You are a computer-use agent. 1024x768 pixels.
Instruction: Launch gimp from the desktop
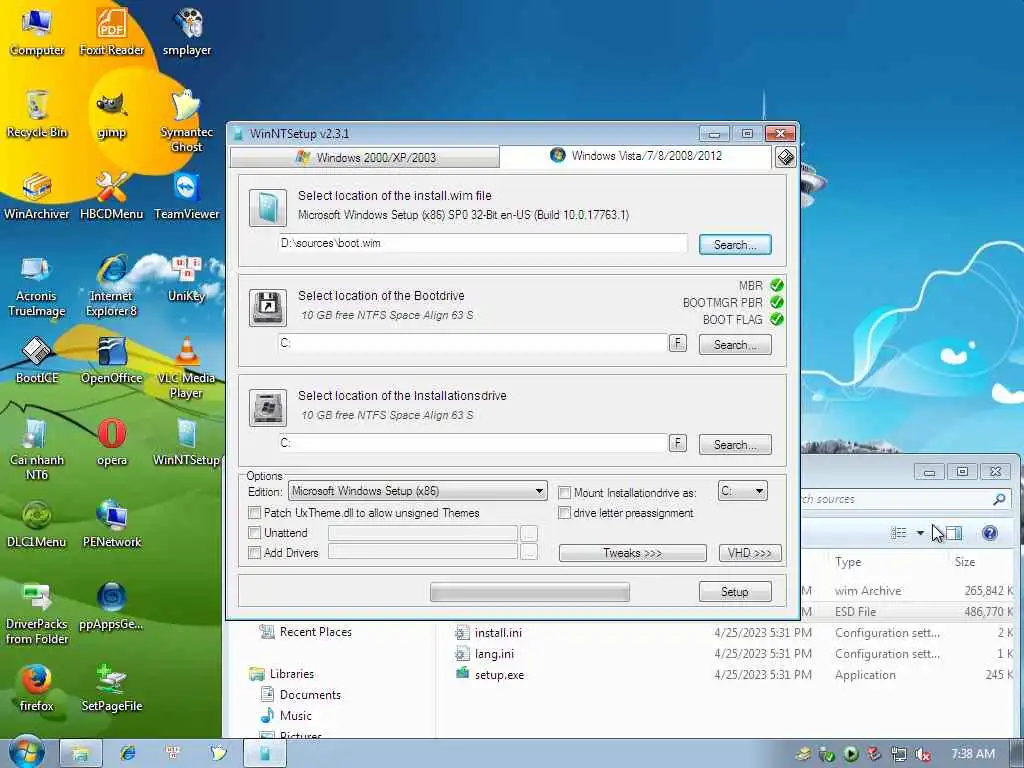(x=112, y=115)
